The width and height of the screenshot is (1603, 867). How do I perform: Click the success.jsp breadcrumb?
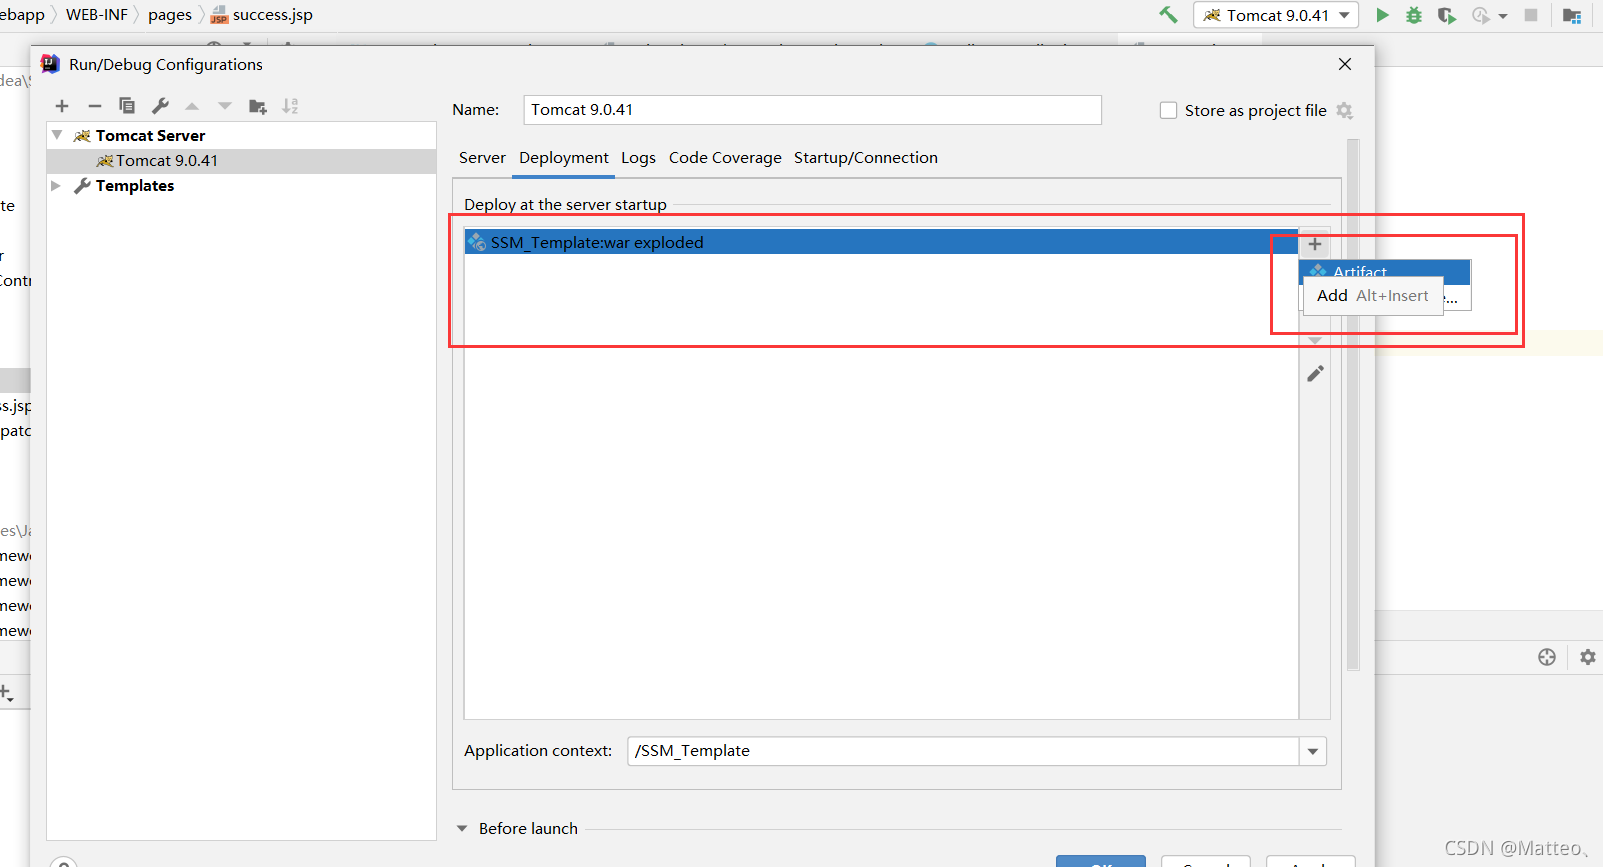click(x=262, y=15)
